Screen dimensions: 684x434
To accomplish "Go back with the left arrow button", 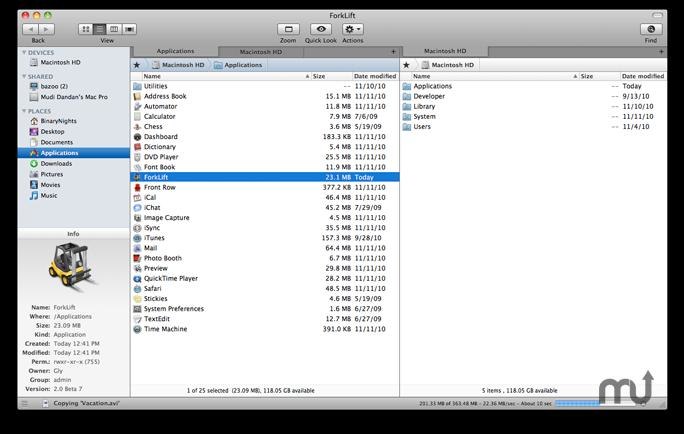I will click(x=30, y=29).
